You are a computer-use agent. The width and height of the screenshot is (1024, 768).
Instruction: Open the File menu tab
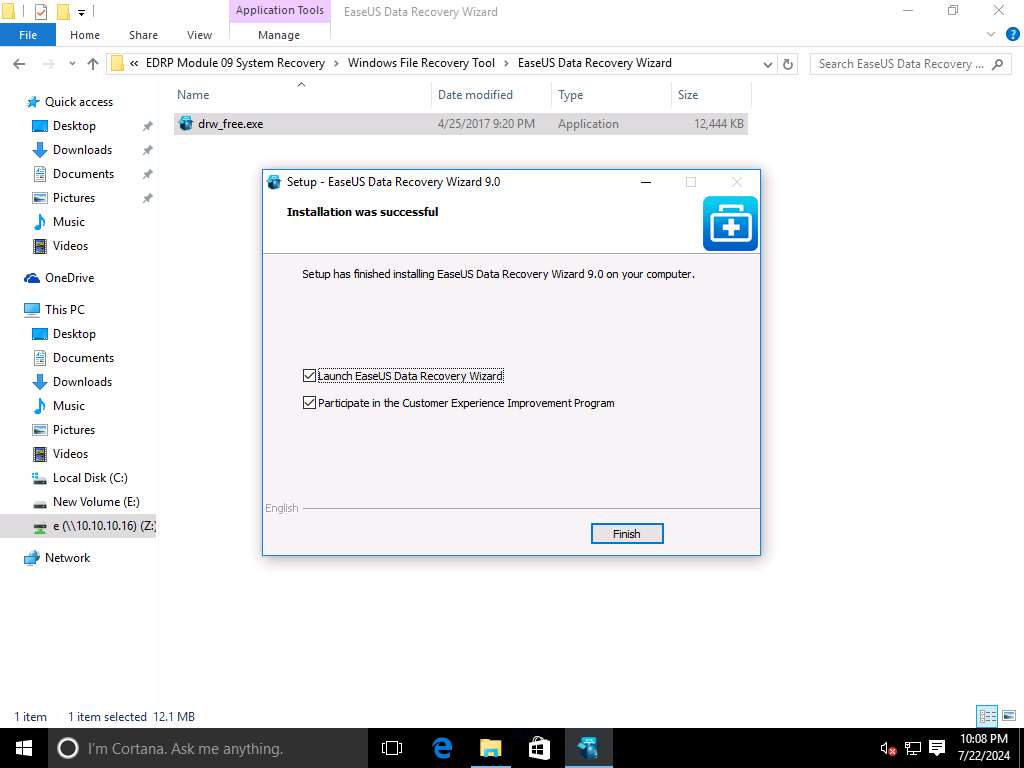coord(28,35)
